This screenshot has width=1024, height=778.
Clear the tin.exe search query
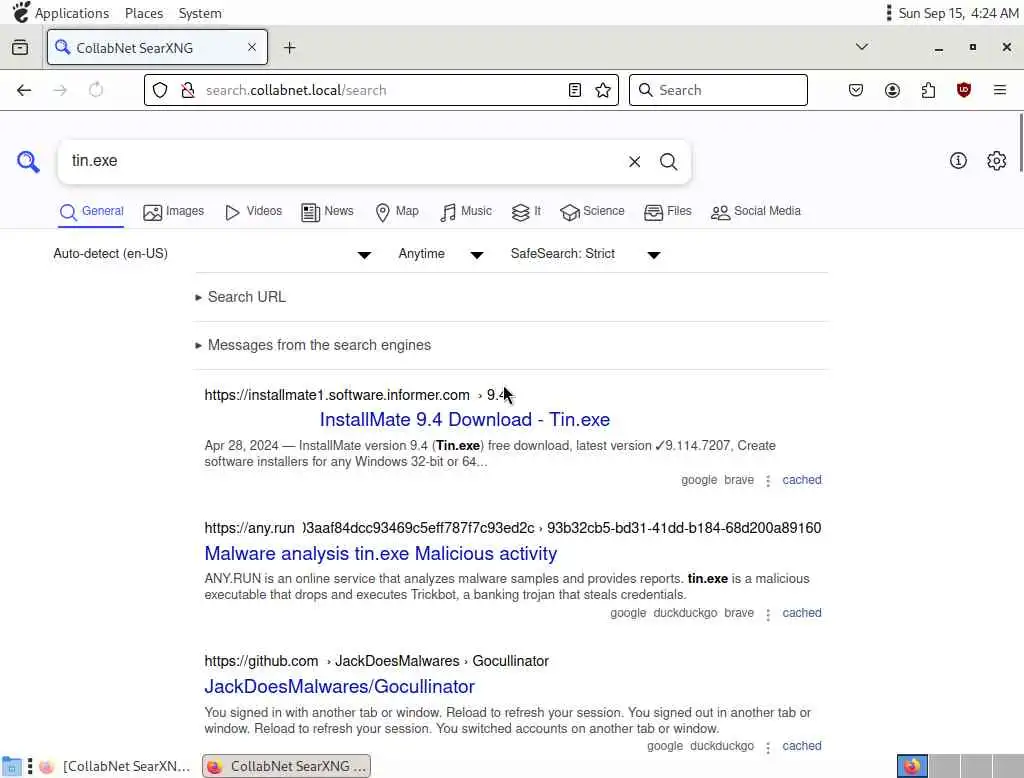coord(634,161)
